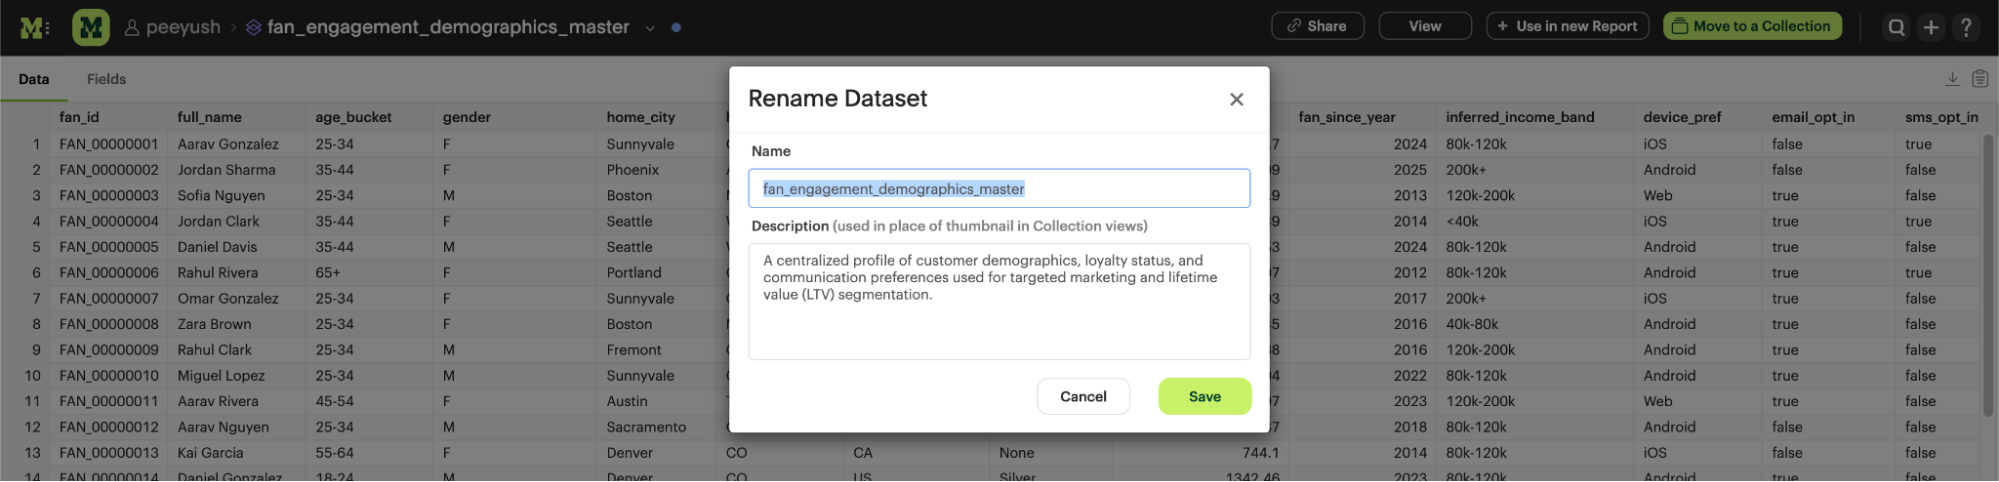
Task: Save the renamed dataset
Action: point(1204,396)
